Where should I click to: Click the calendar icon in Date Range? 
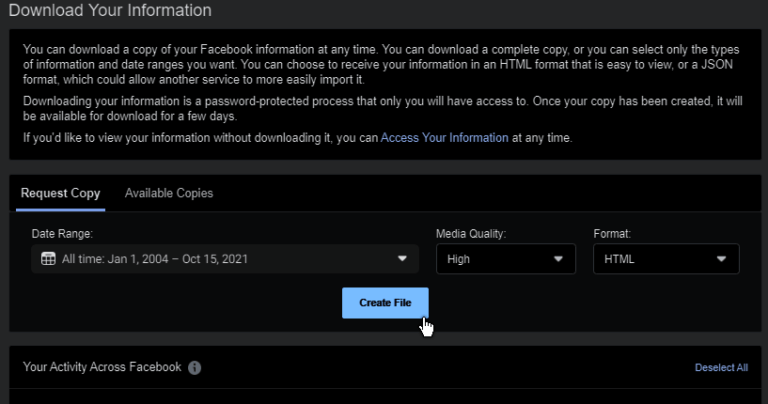pos(48,259)
